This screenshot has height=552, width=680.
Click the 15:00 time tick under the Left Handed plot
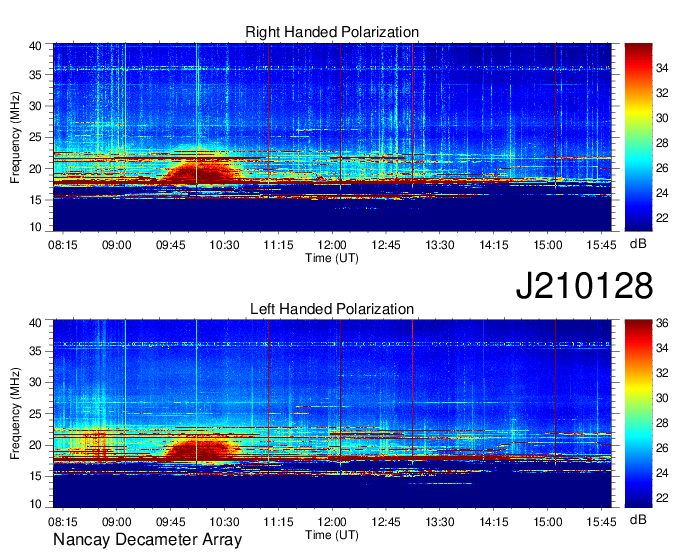pyautogui.click(x=548, y=522)
